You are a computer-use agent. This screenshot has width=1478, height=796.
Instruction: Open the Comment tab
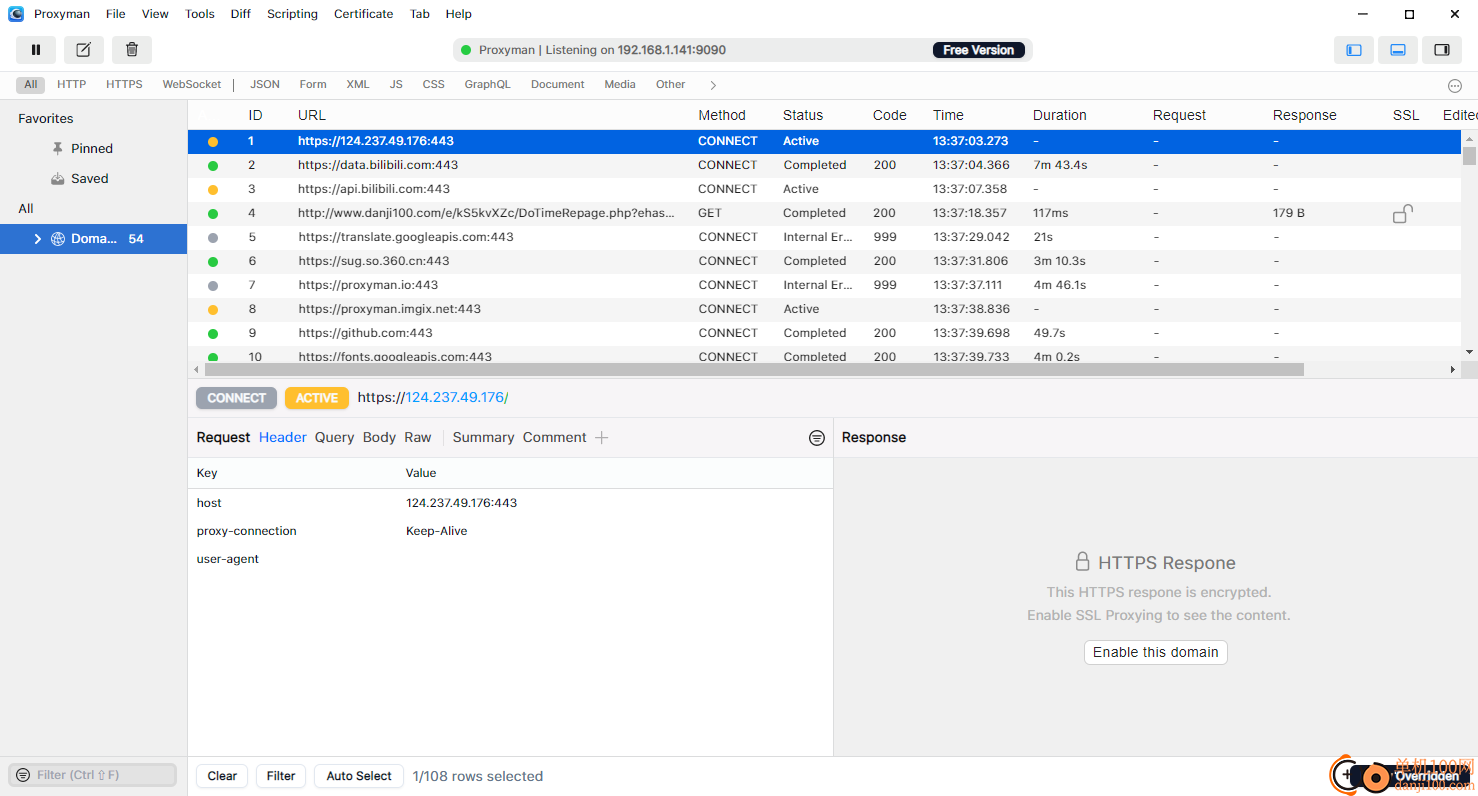point(555,437)
